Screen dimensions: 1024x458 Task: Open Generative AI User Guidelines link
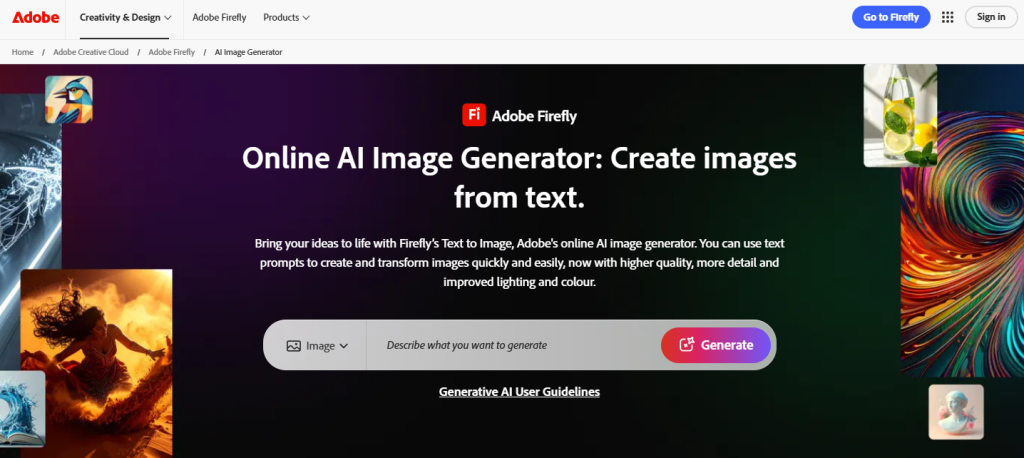[x=519, y=392]
